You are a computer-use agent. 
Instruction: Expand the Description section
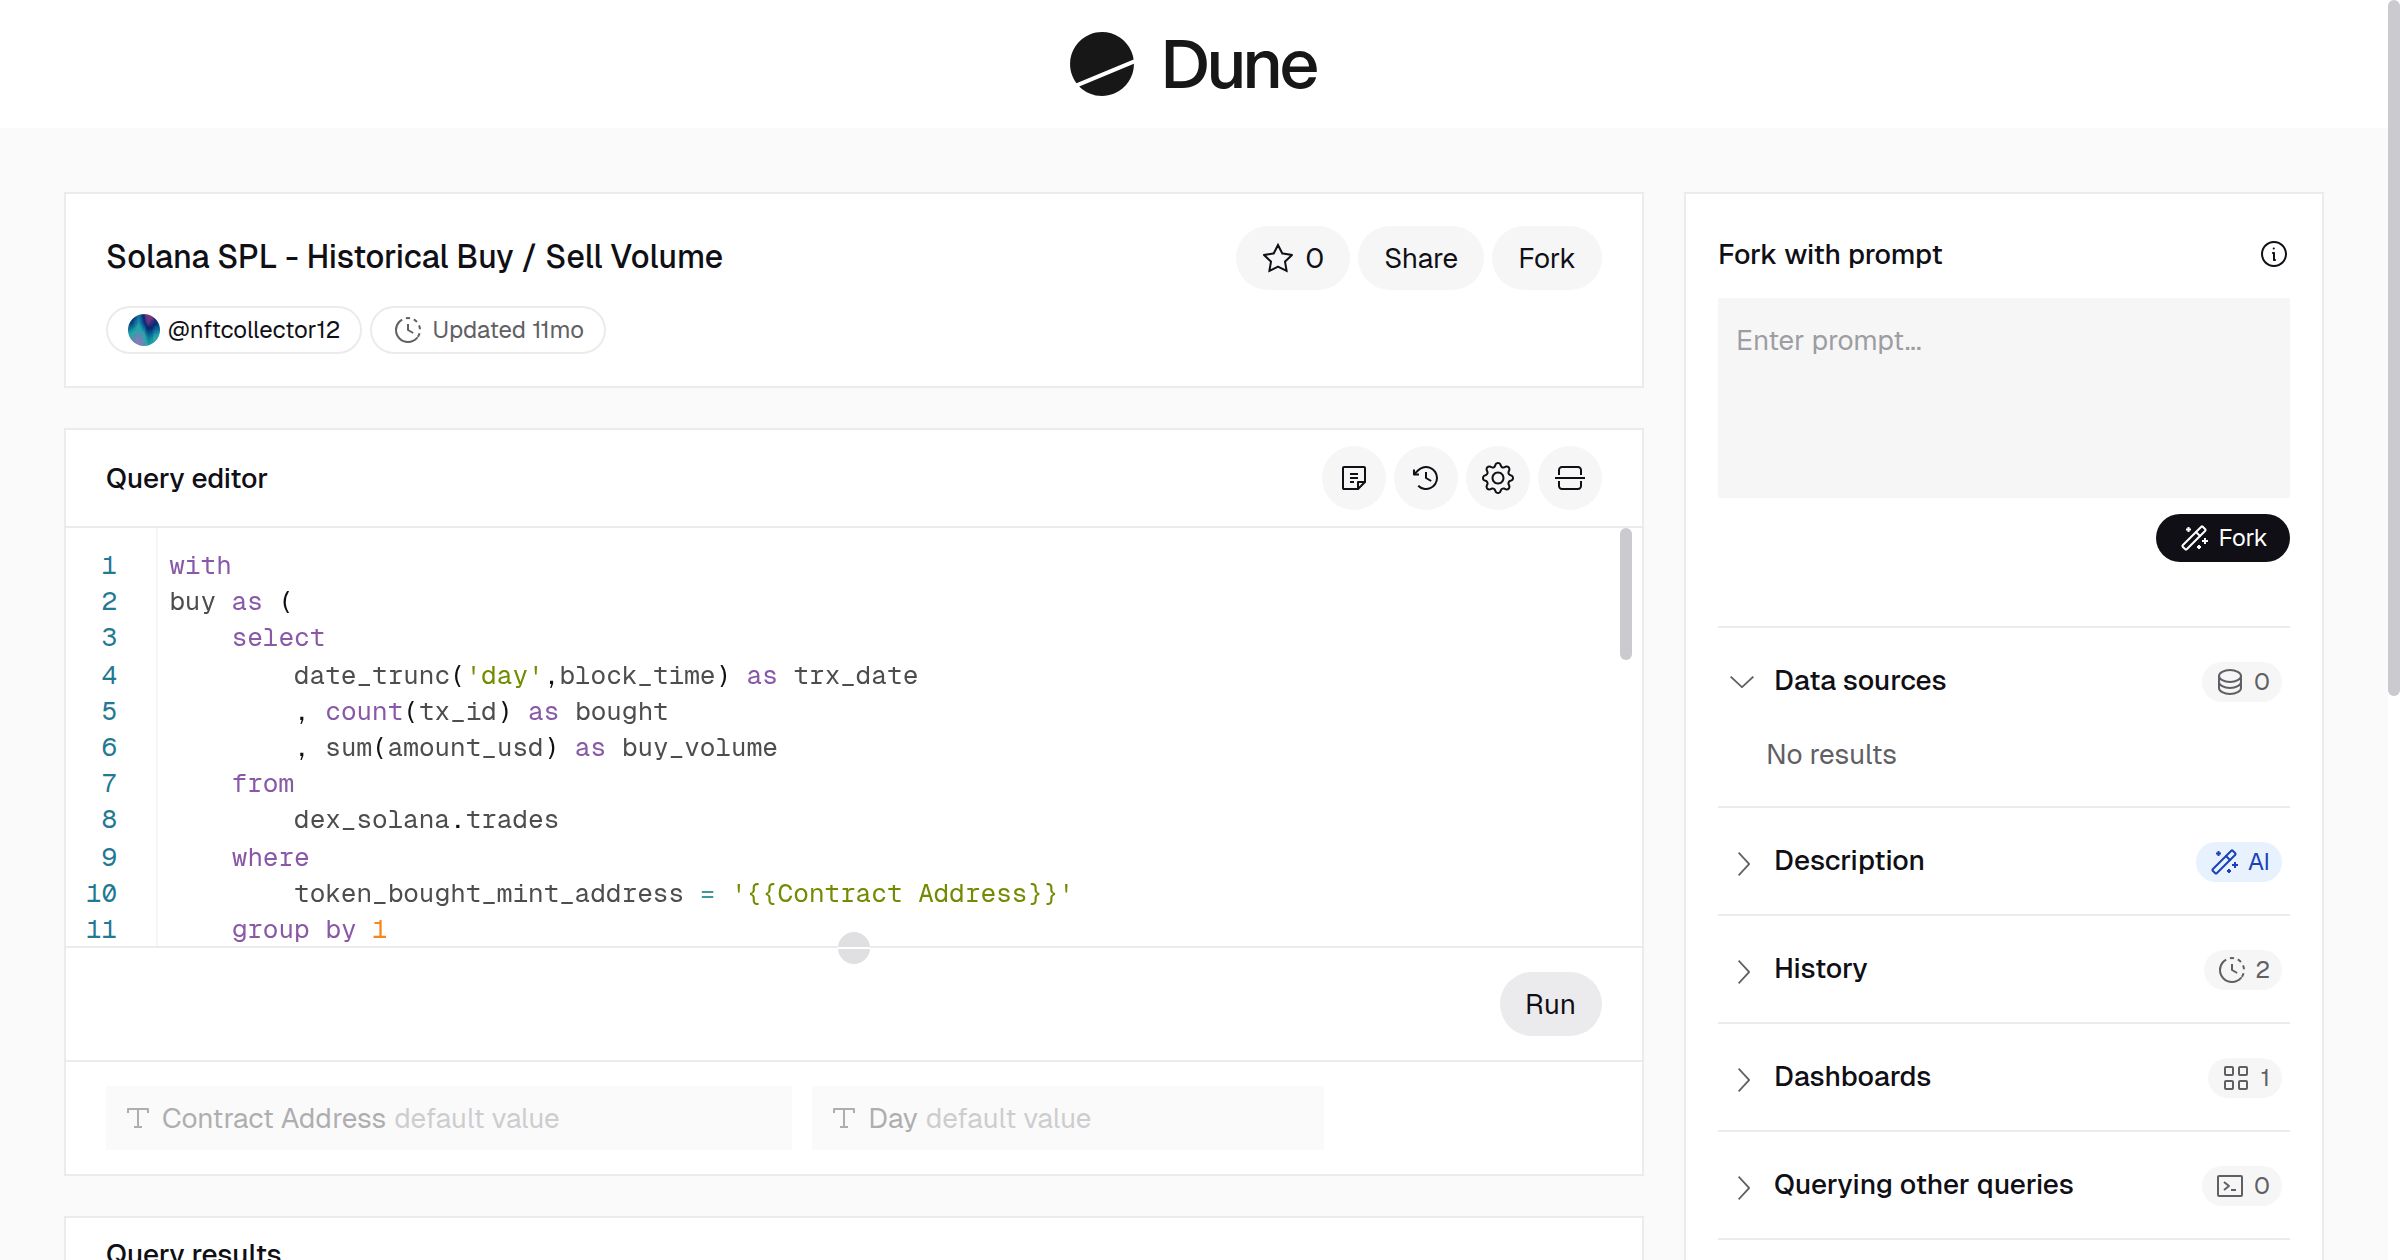tap(1744, 862)
